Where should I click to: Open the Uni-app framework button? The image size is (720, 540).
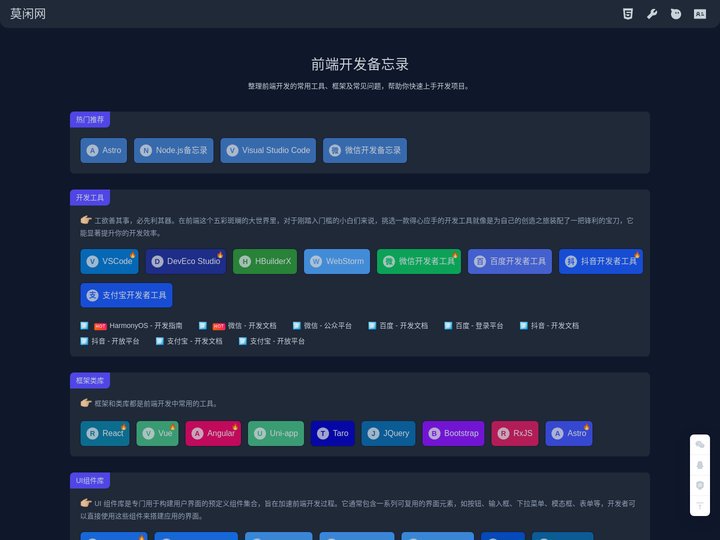pos(276,433)
